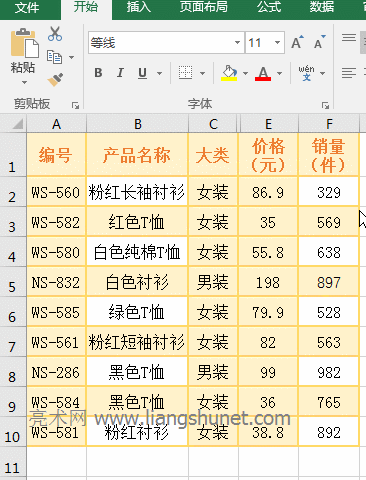Select cell 绿色T恤
The height and width of the screenshot is (480, 366).
tap(137, 312)
